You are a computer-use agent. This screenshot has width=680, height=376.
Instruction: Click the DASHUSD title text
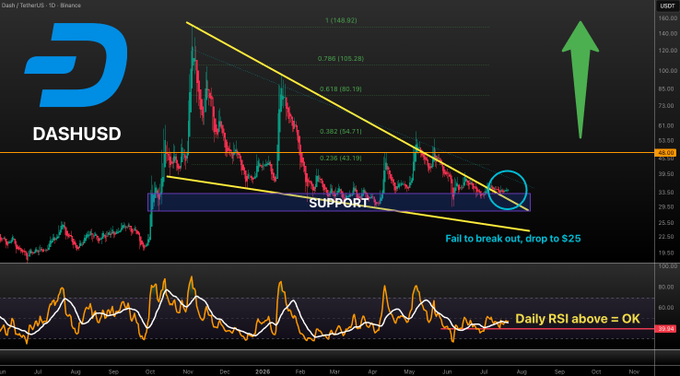(x=77, y=134)
